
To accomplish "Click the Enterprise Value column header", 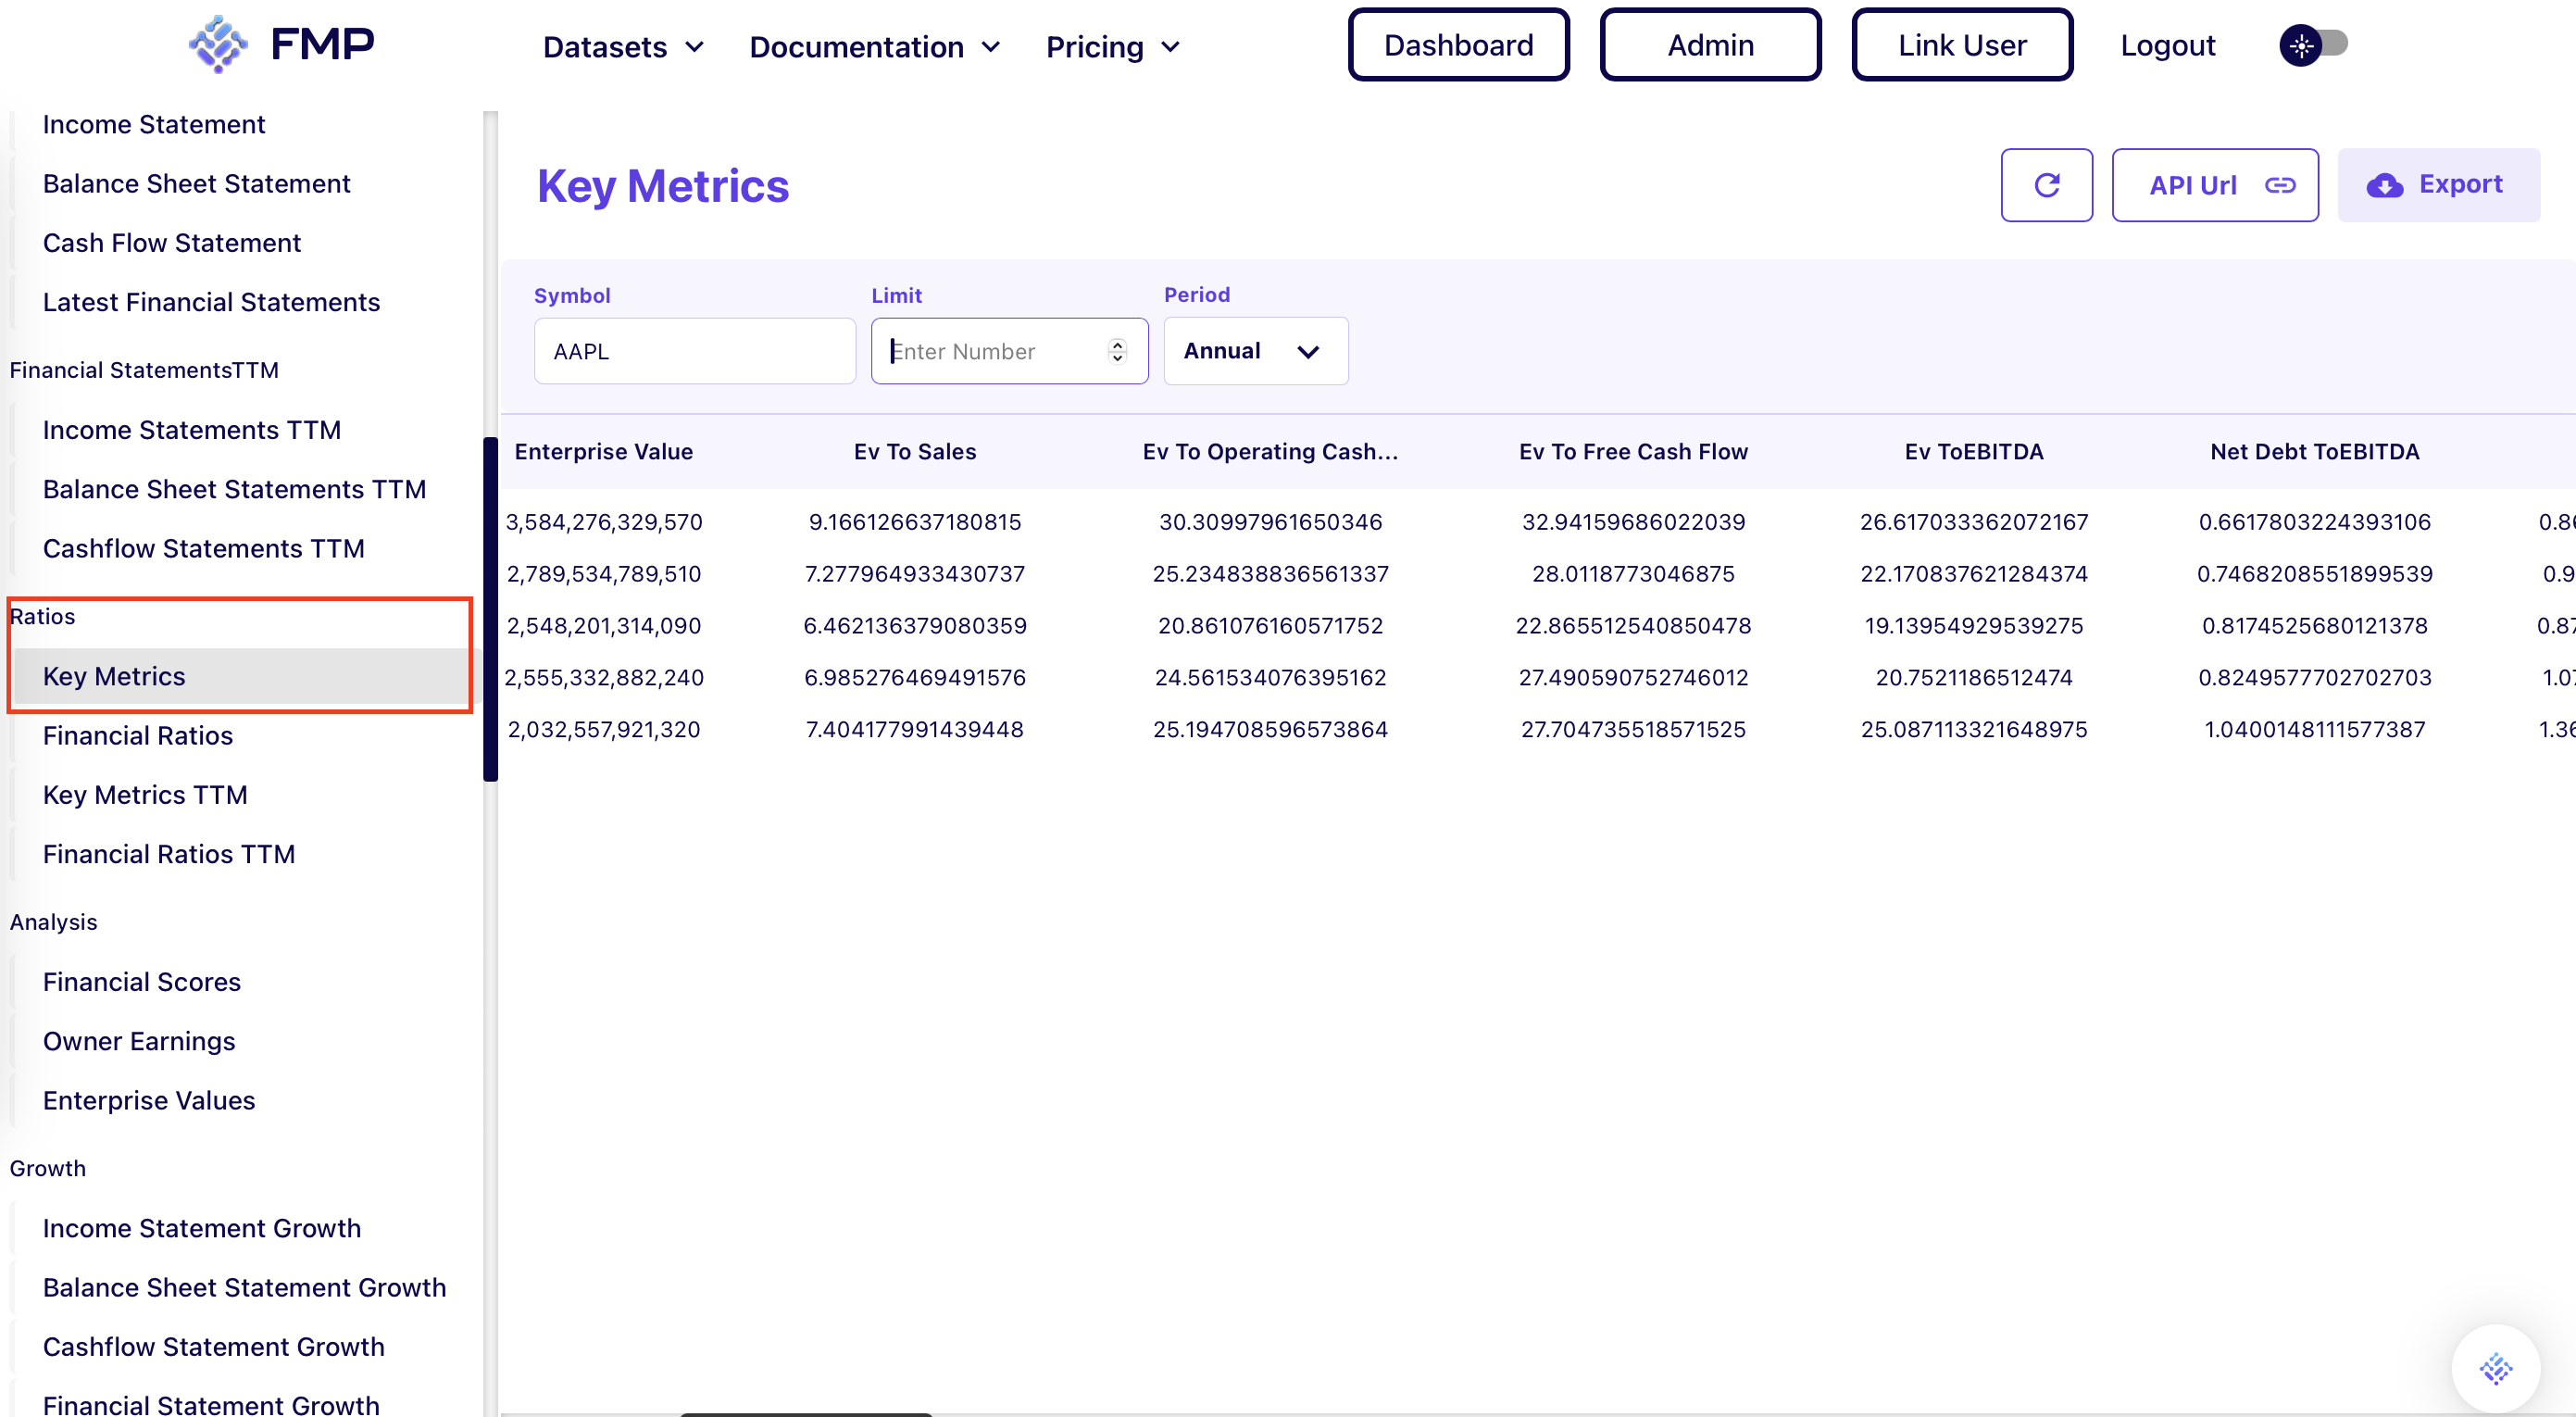I will [x=603, y=452].
